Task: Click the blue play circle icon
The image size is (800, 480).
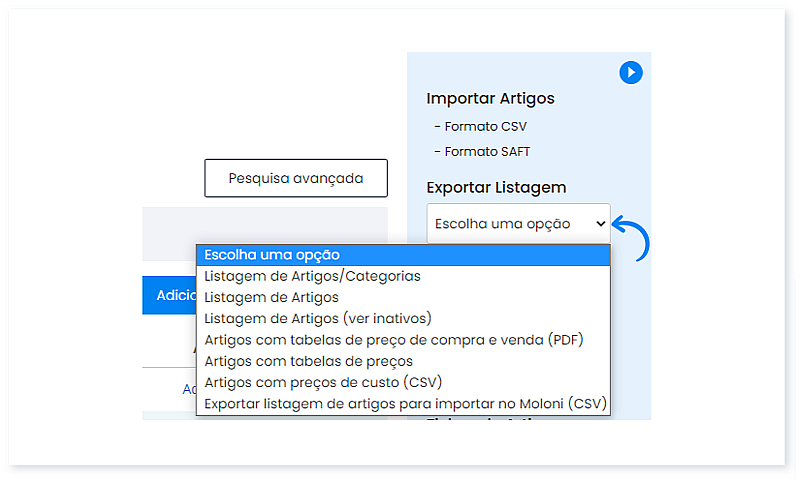Action: [630, 72]
